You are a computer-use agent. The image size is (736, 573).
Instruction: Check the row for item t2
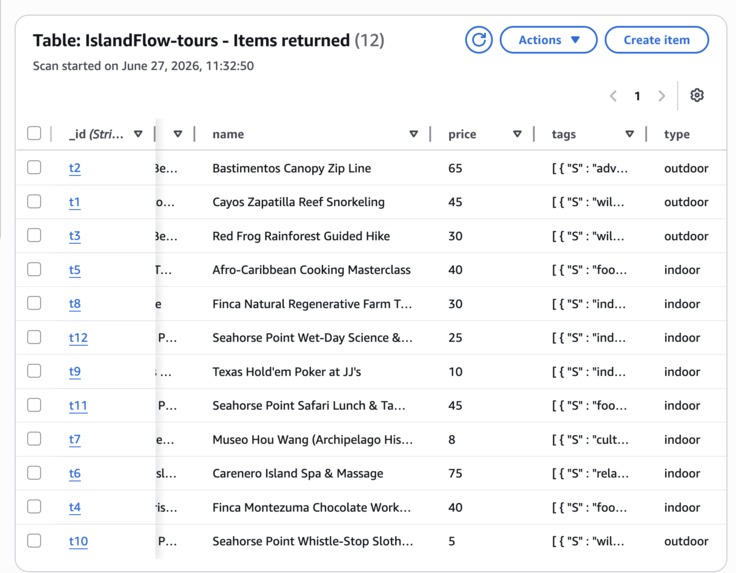click(34, 167)
